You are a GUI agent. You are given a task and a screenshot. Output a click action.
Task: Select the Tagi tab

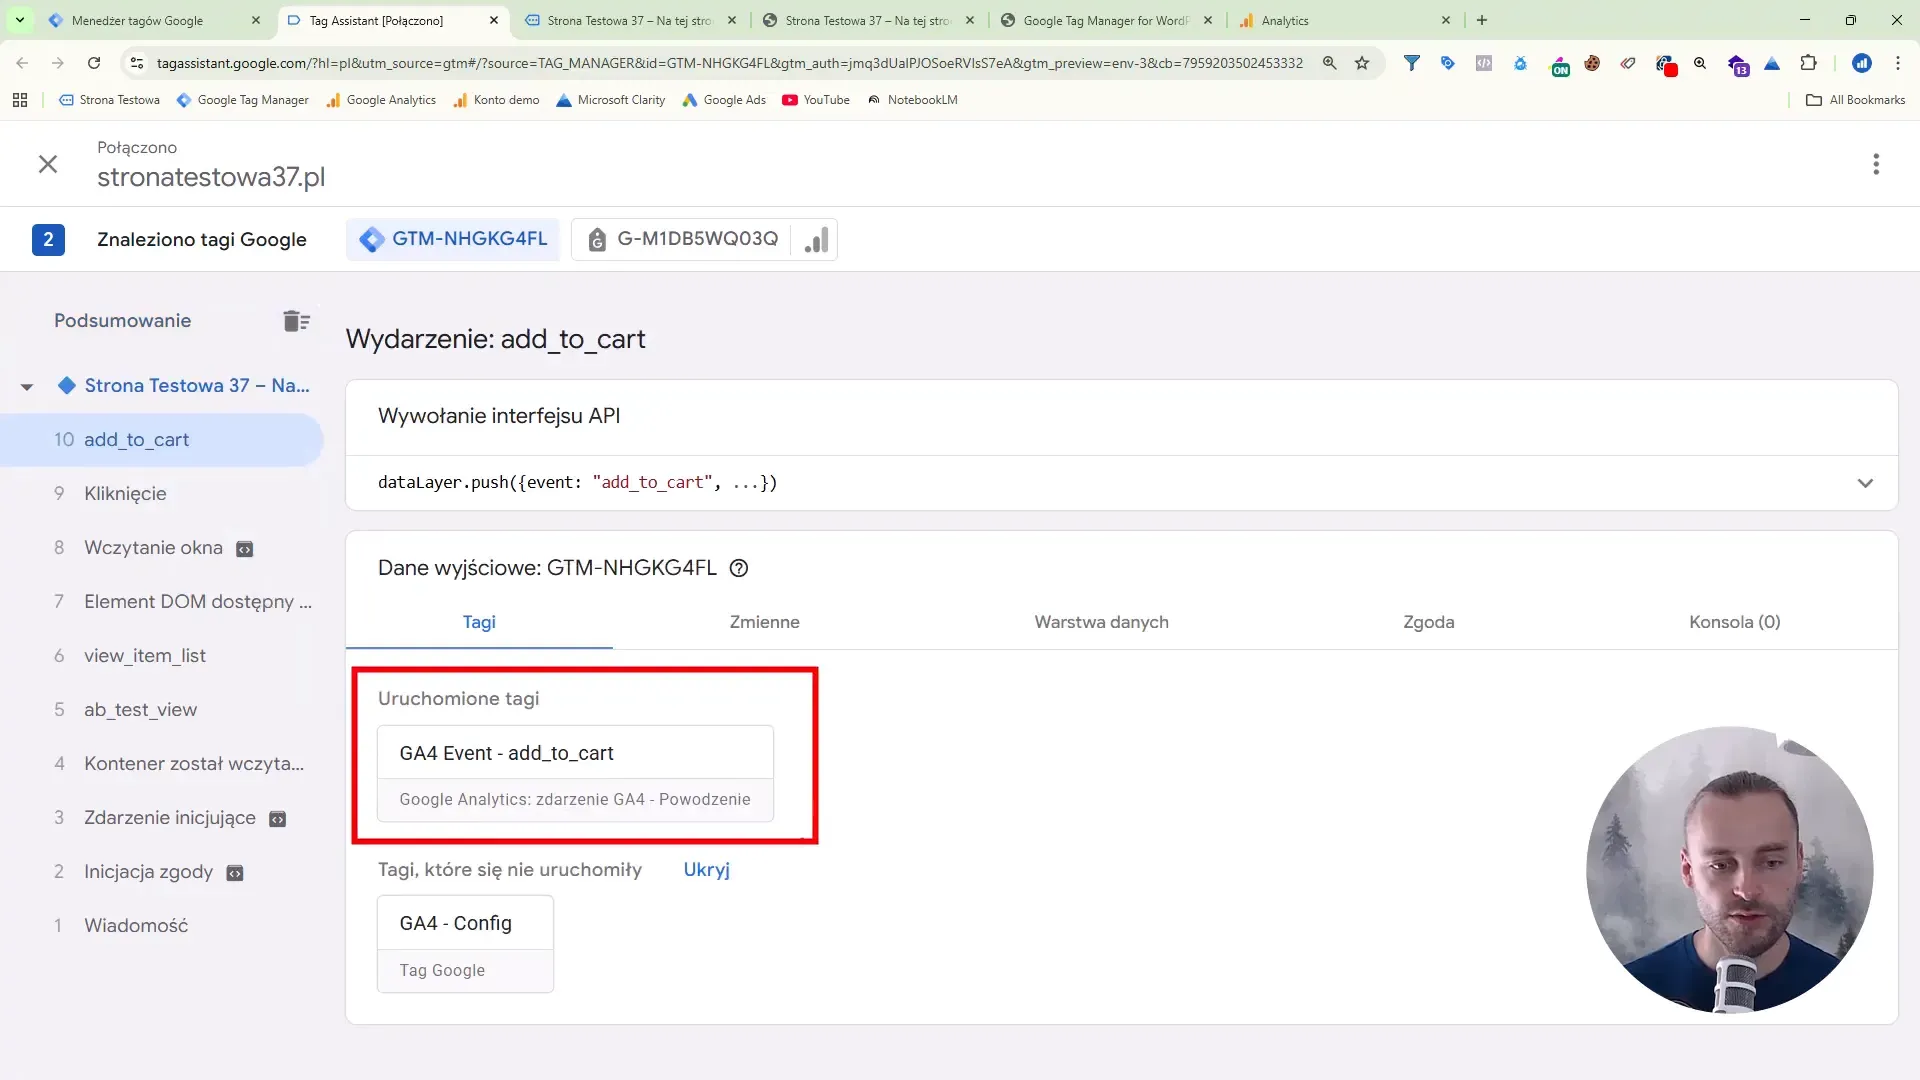pos(479,622)
